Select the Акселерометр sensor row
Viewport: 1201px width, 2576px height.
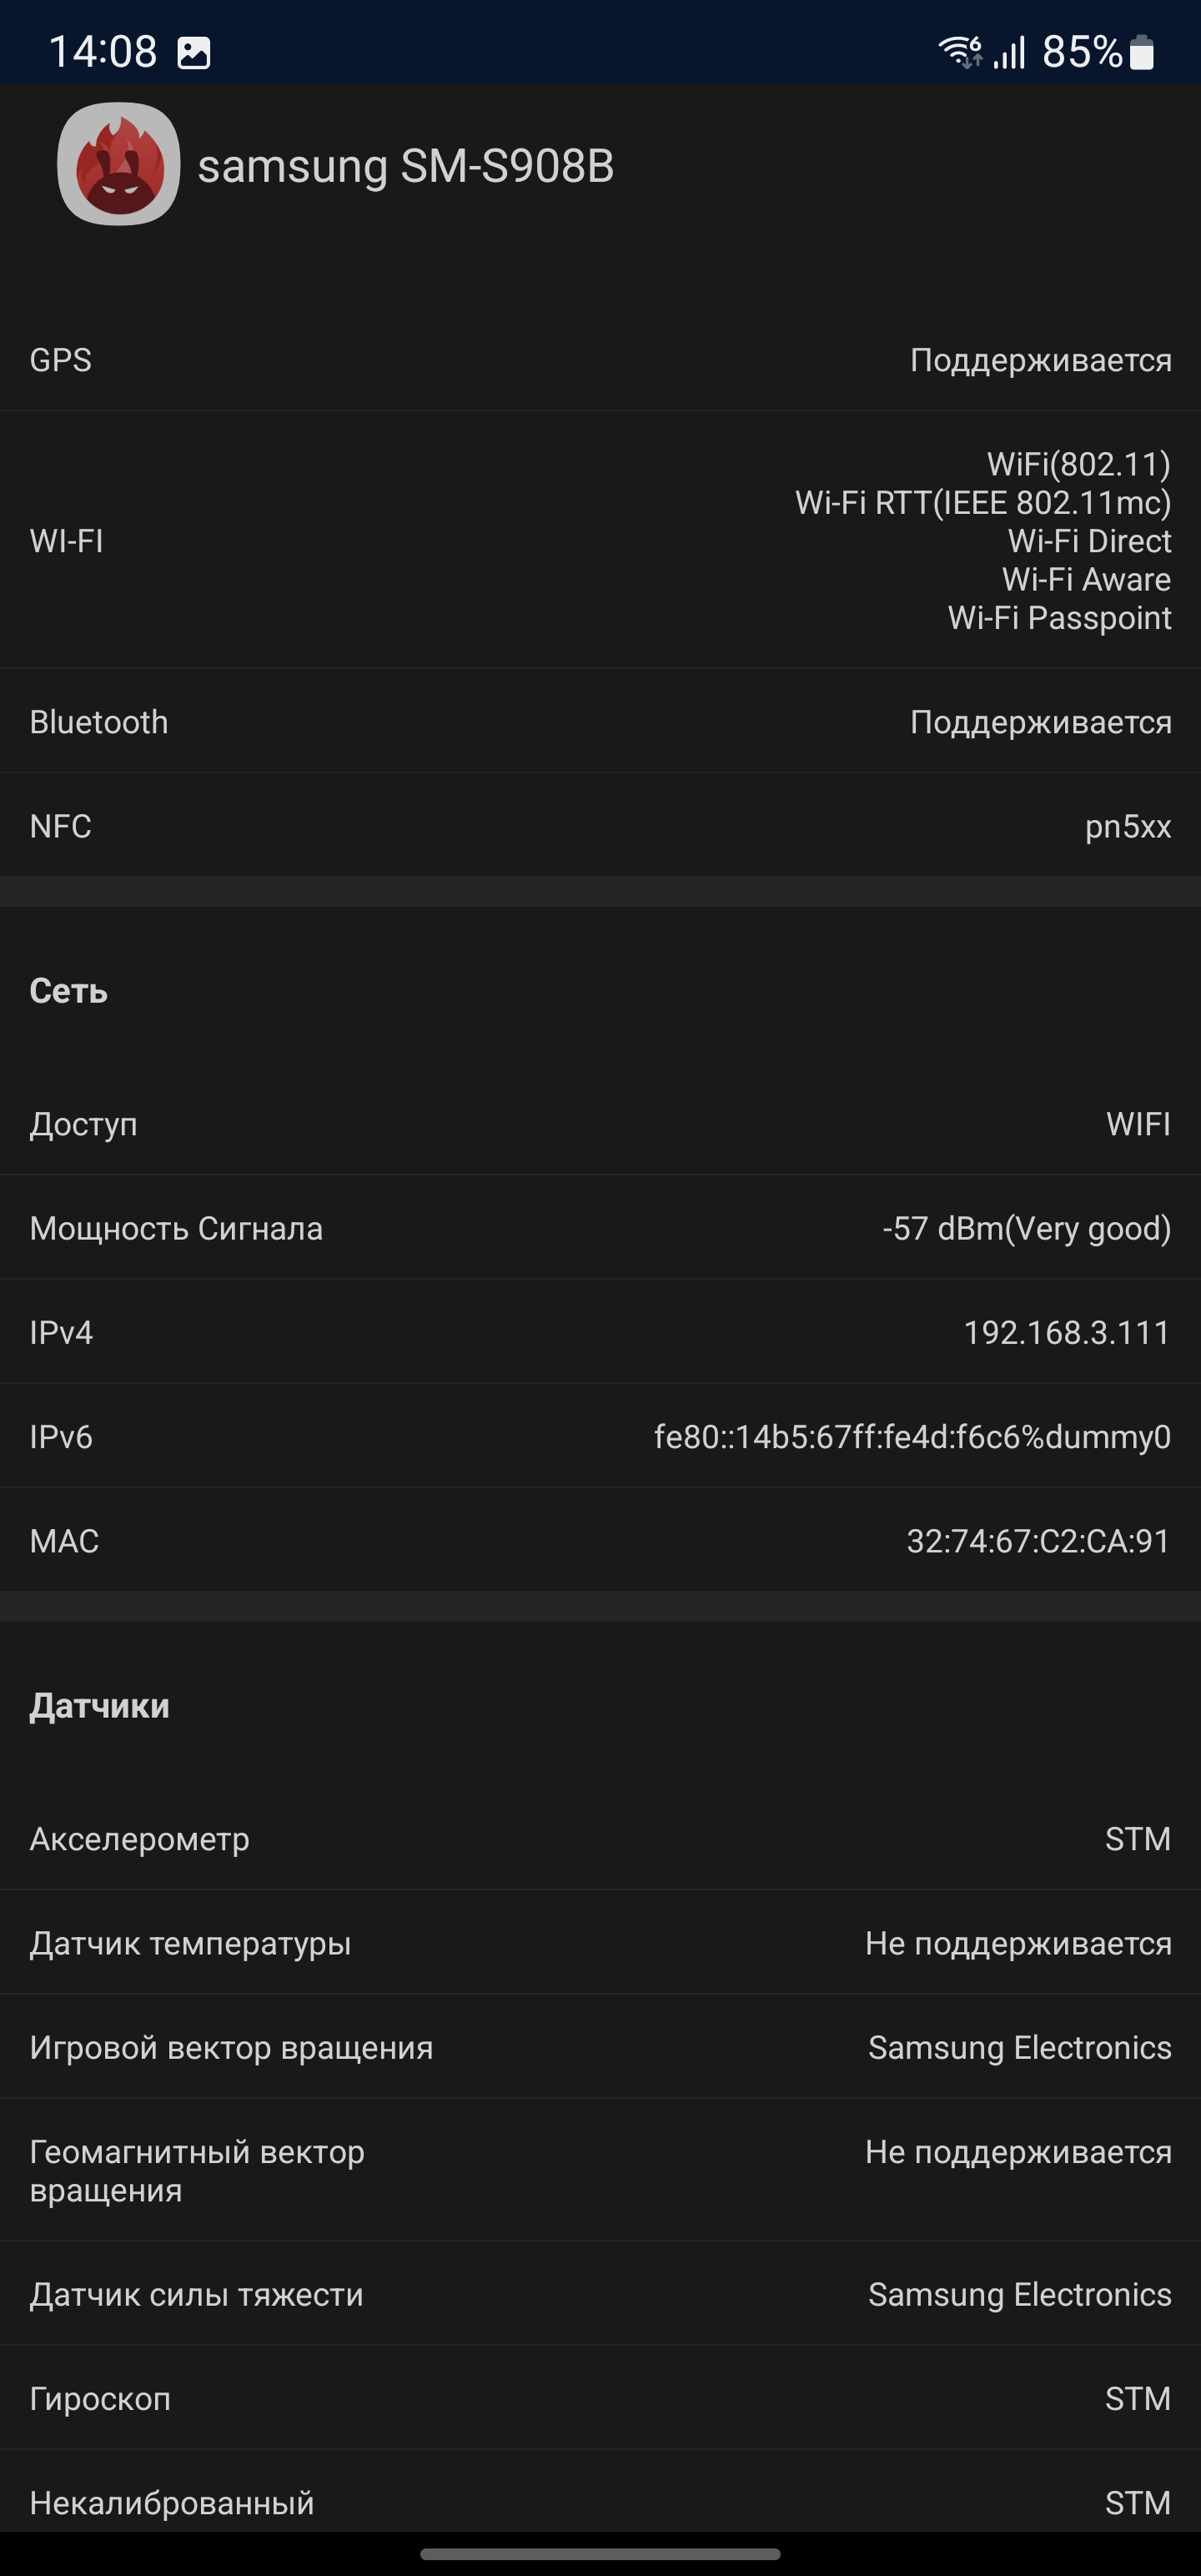point(600,1839)
